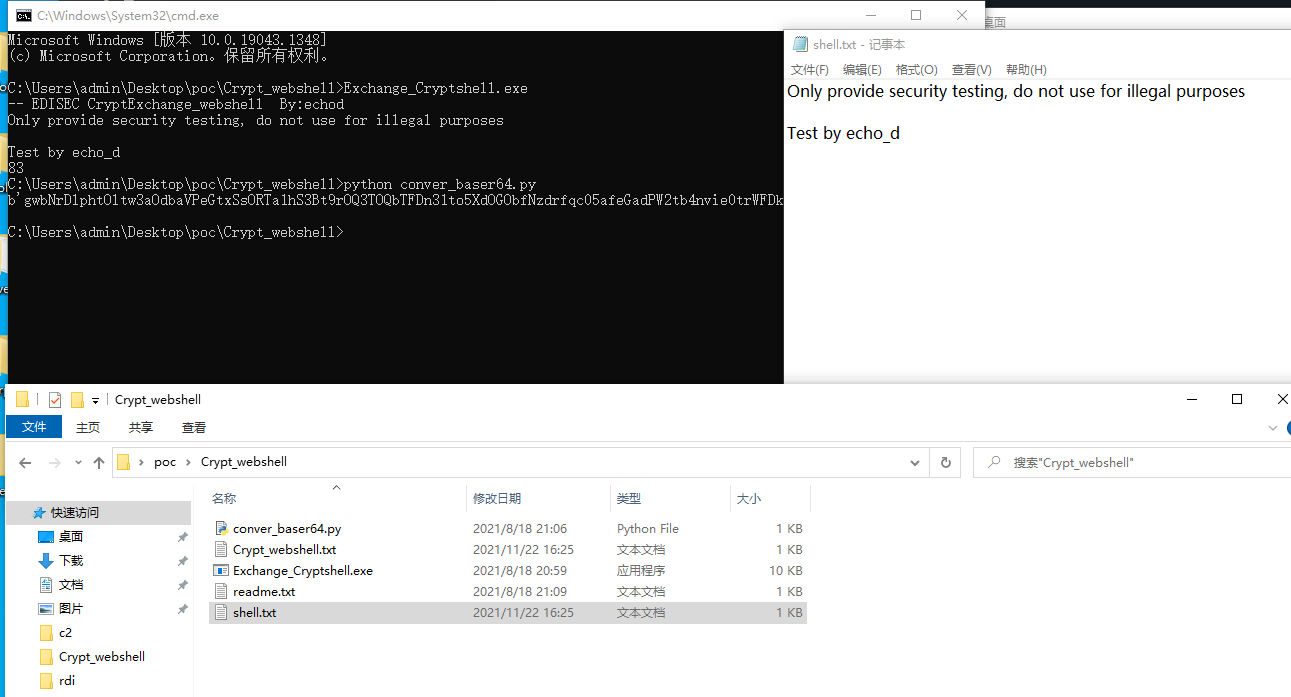This screenshot has width=1291, height=697.
Task: Open recent locations dropdown beside forward arrow
Action: tap(78, 463)
